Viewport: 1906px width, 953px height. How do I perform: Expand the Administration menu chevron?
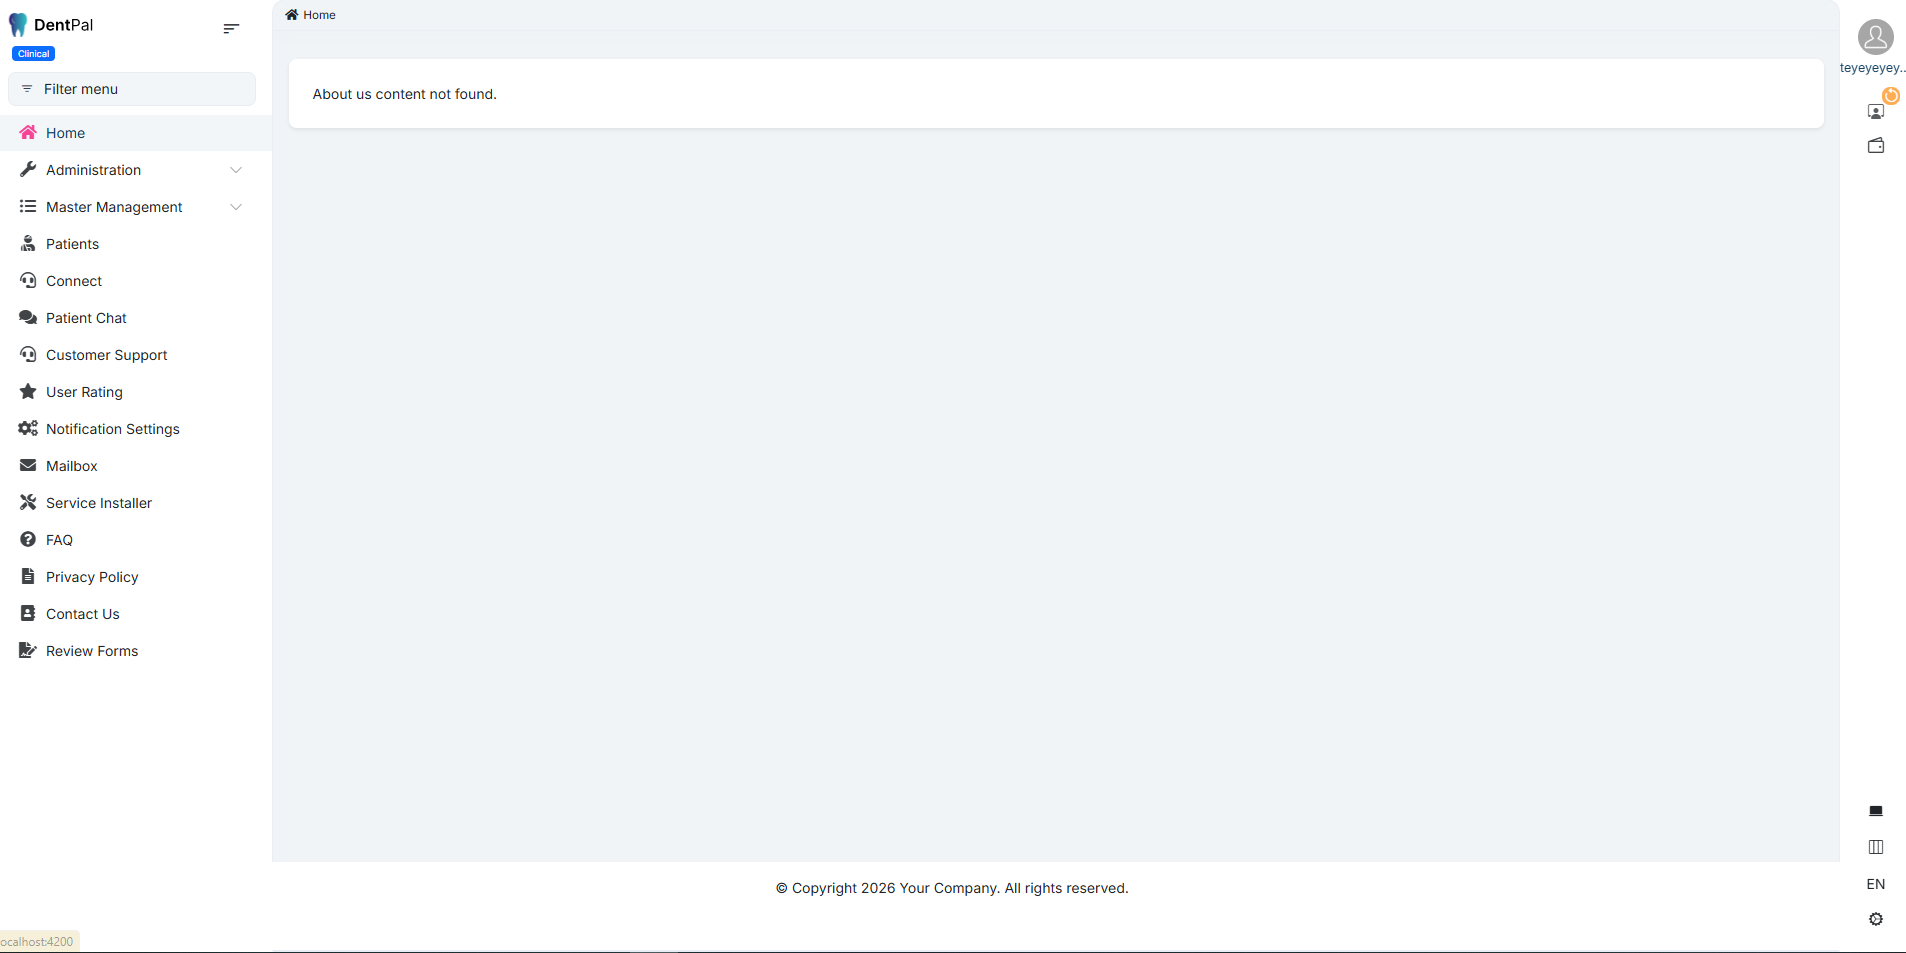click(x=236, y=170)
